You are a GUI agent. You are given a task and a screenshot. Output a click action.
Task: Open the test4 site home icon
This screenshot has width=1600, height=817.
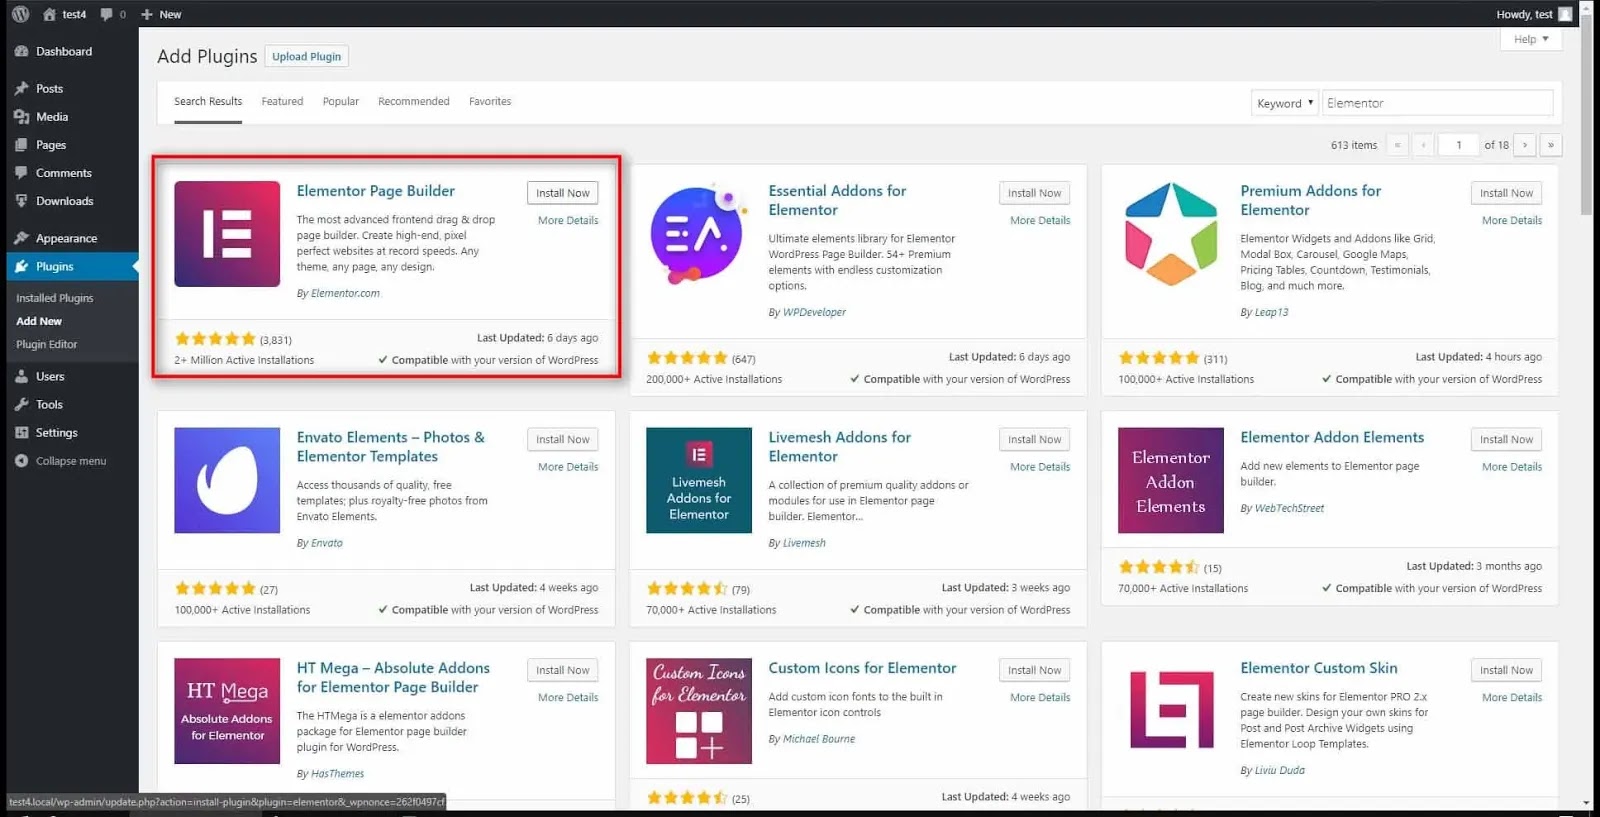(49, 14)
